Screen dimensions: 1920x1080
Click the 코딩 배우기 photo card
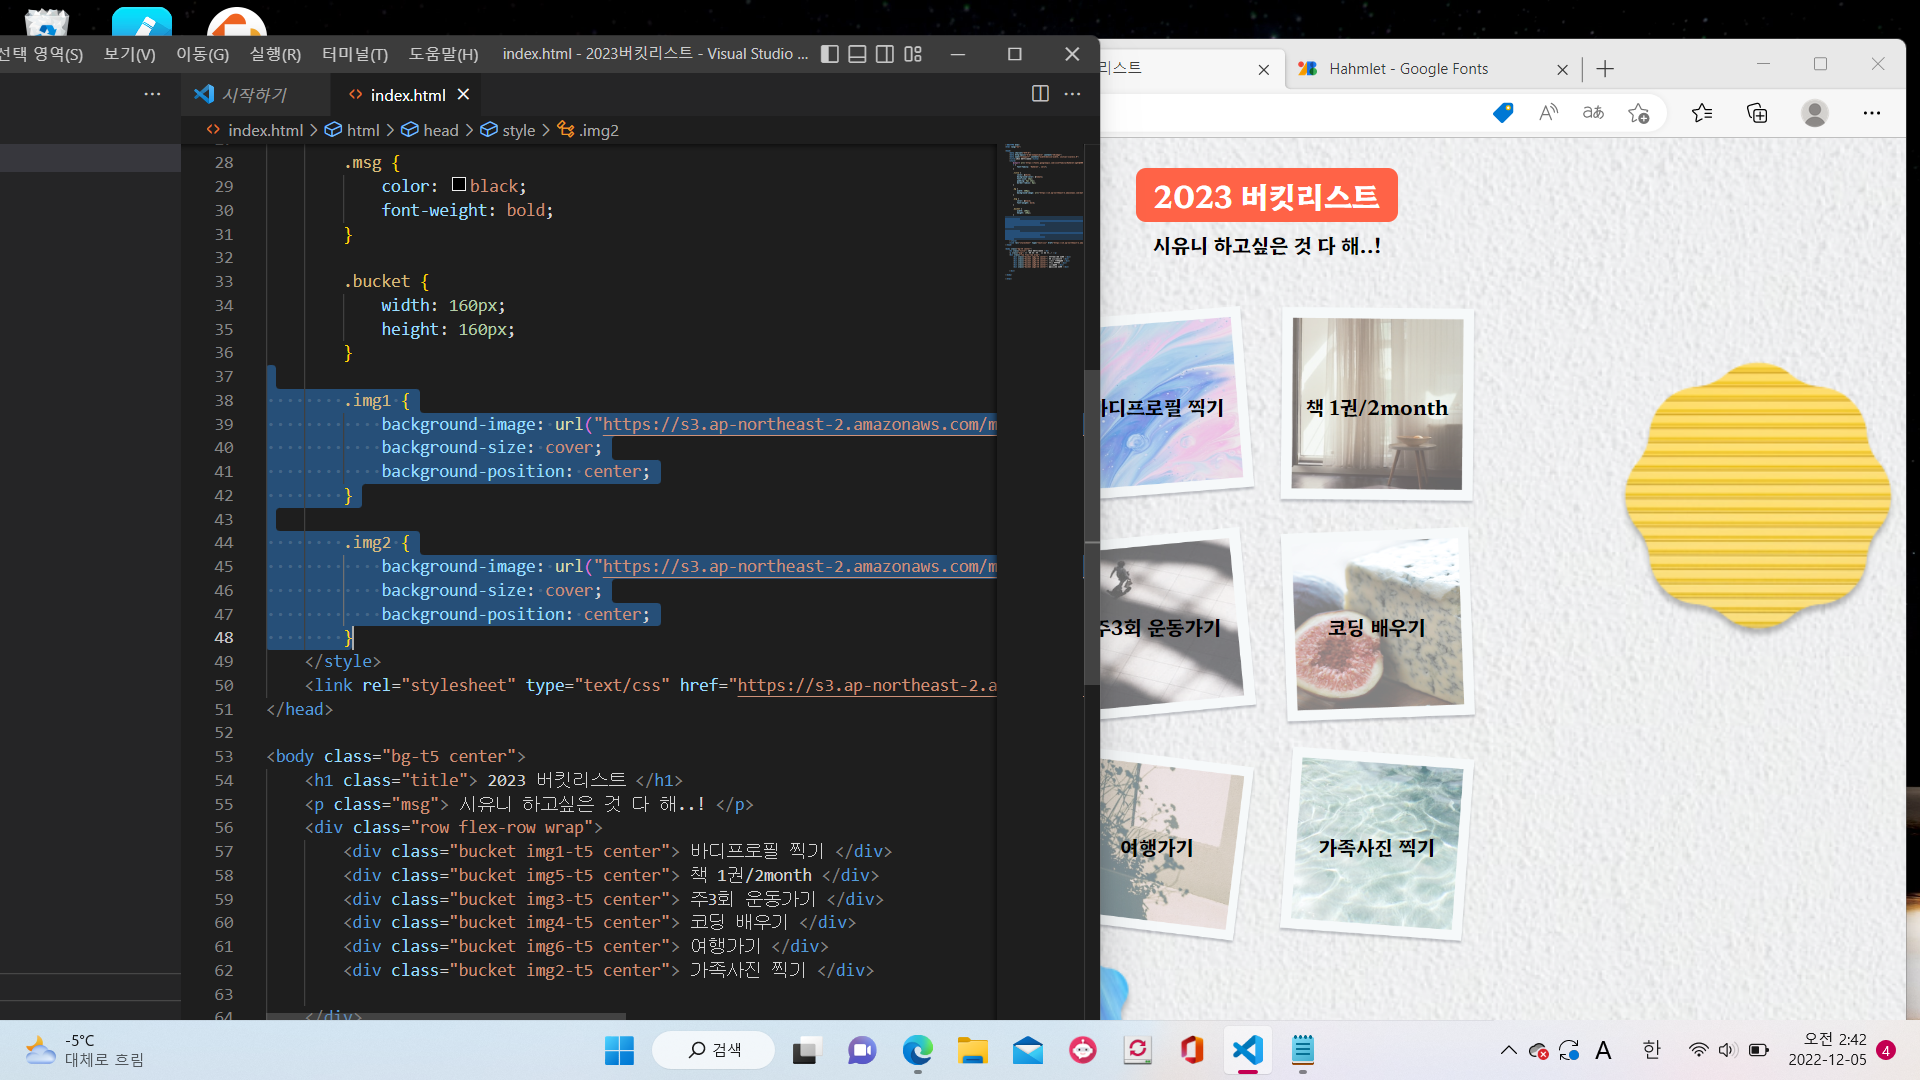point(1377,624)
